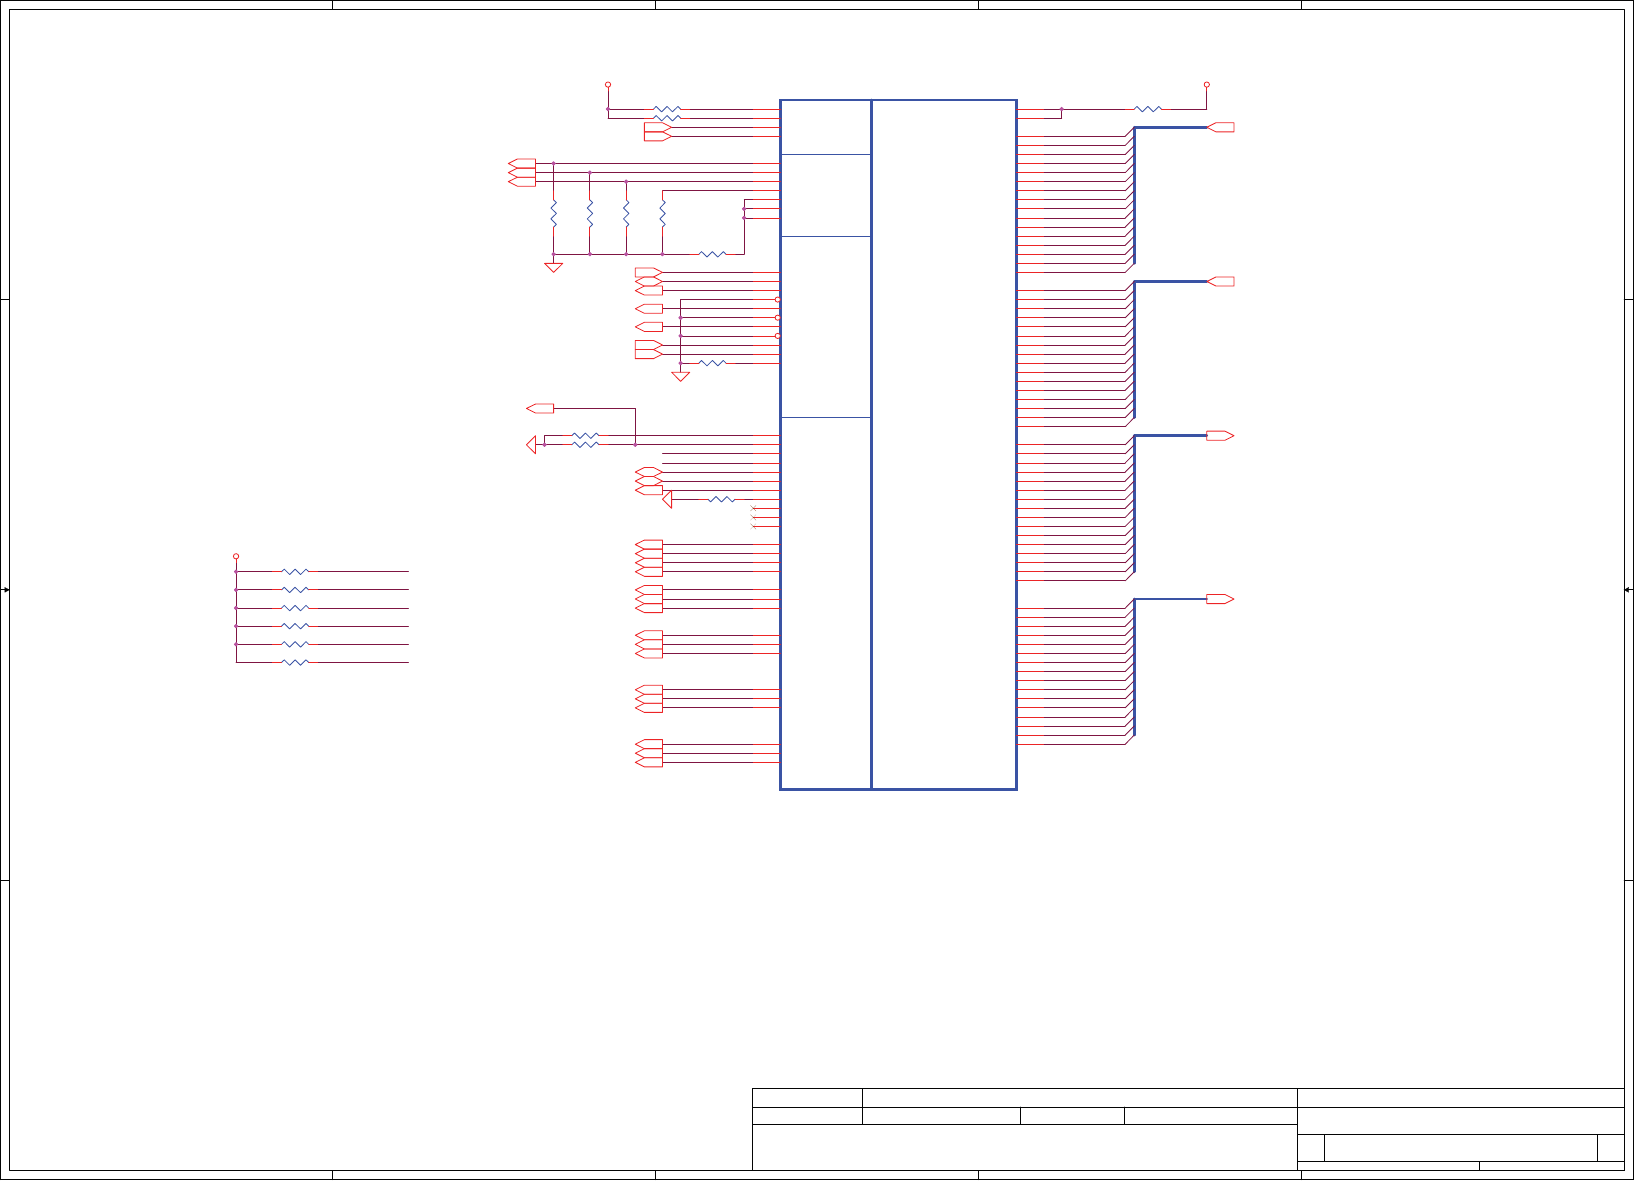Click the off-page connector on the topmost bus

coord(1221,127)
